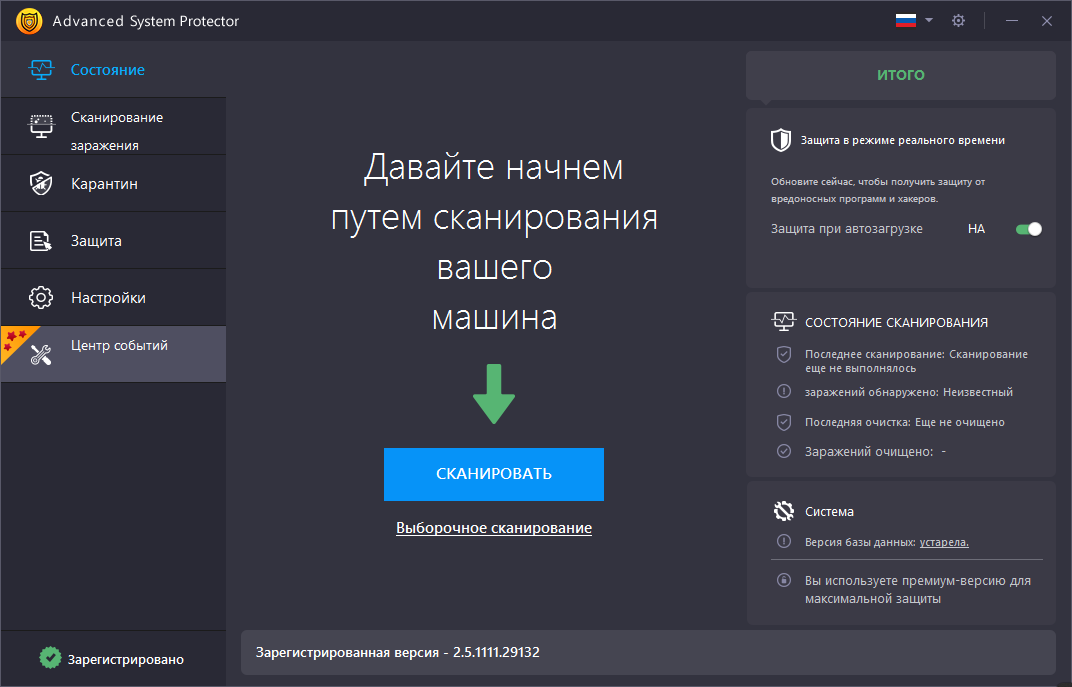The image size is (1072, 687).
Task: Select the ИТОГО tab
Action: pos(900,75)
